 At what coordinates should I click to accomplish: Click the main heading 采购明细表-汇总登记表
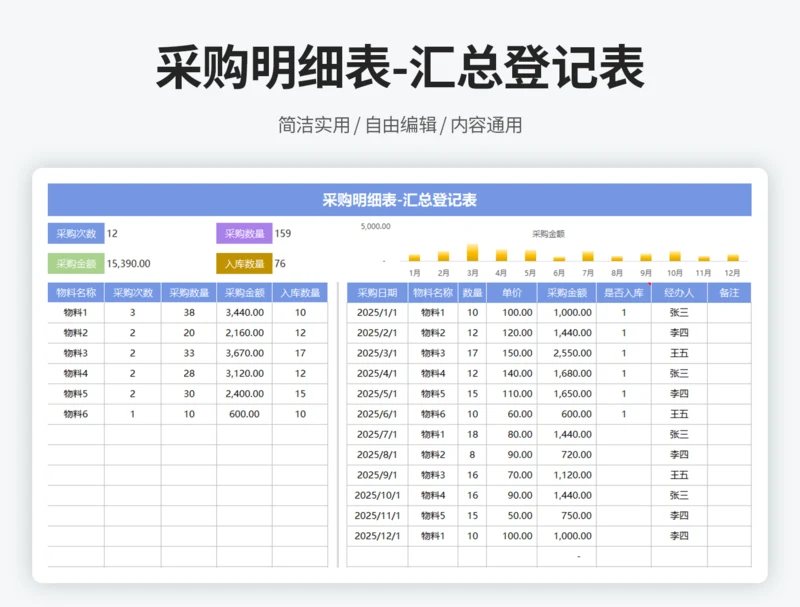(400, 67)
